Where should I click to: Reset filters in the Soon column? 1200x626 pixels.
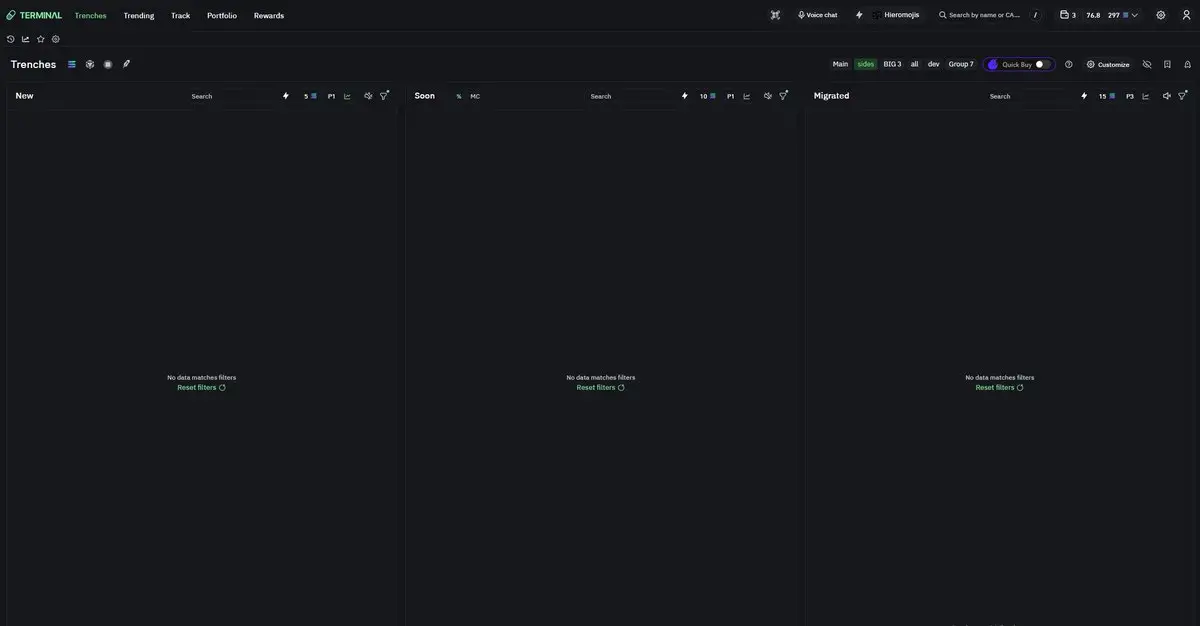pos(600,387)
